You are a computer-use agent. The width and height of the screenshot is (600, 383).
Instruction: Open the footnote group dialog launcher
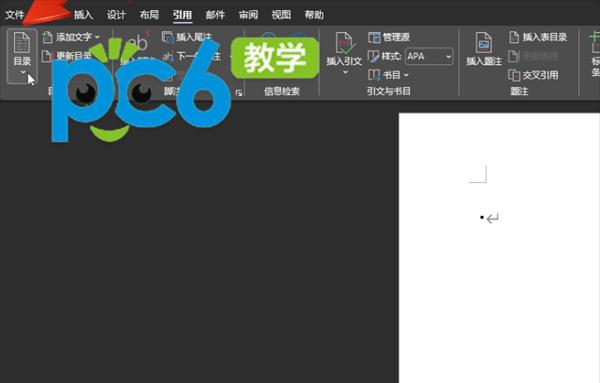pyautogui.click(x=238, y=92)
